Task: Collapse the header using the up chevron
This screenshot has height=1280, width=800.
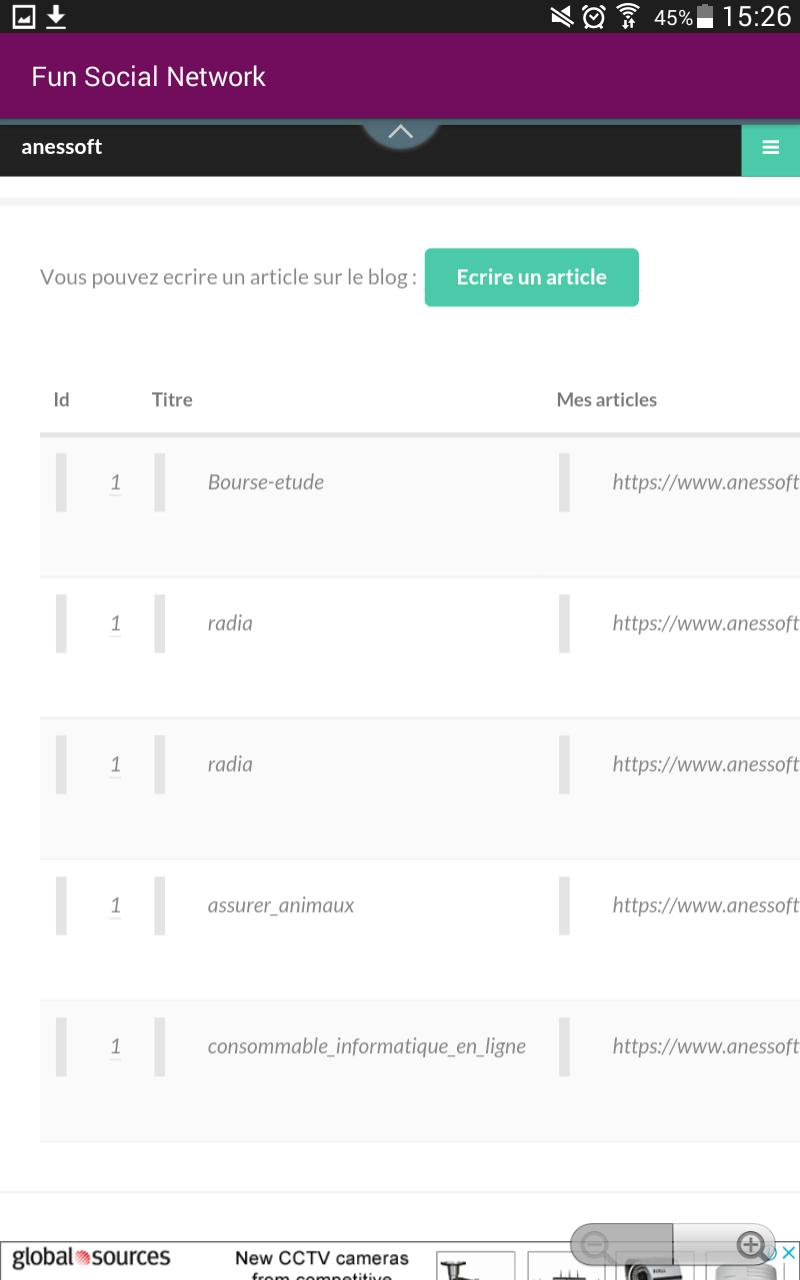Action: coord(400,134)
